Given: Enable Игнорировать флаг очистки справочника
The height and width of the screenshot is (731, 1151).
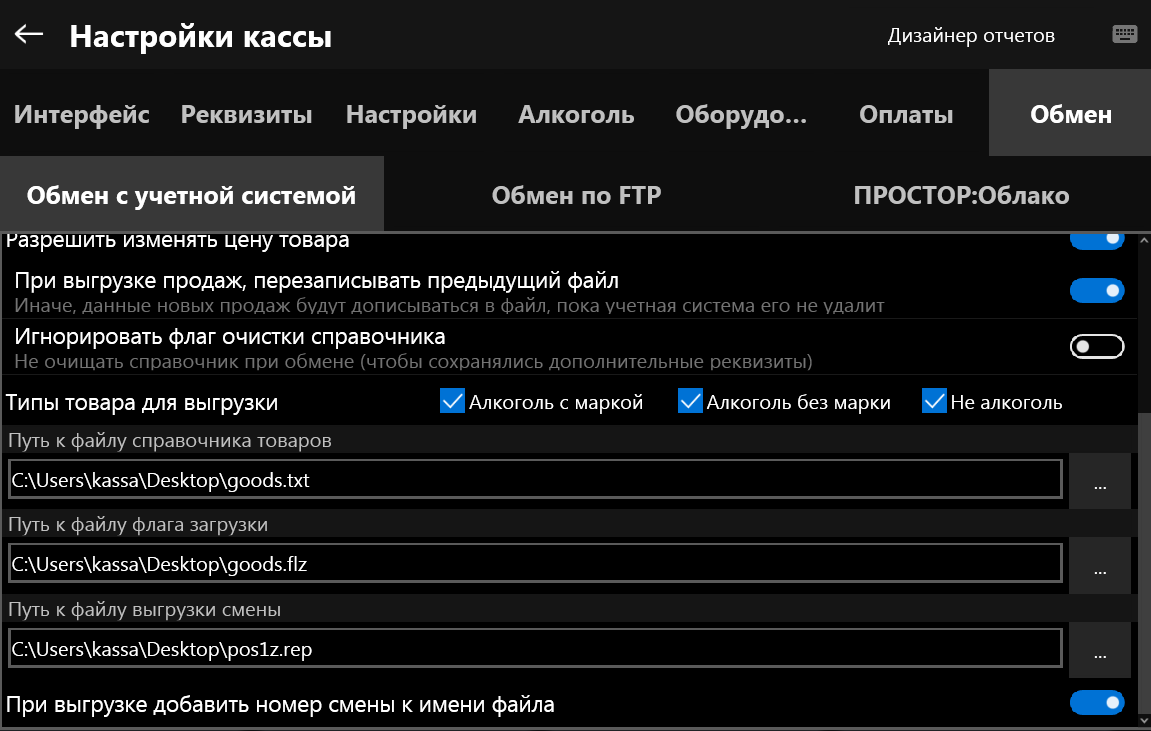Looking at the screenshot, I should pos(1097,346).
